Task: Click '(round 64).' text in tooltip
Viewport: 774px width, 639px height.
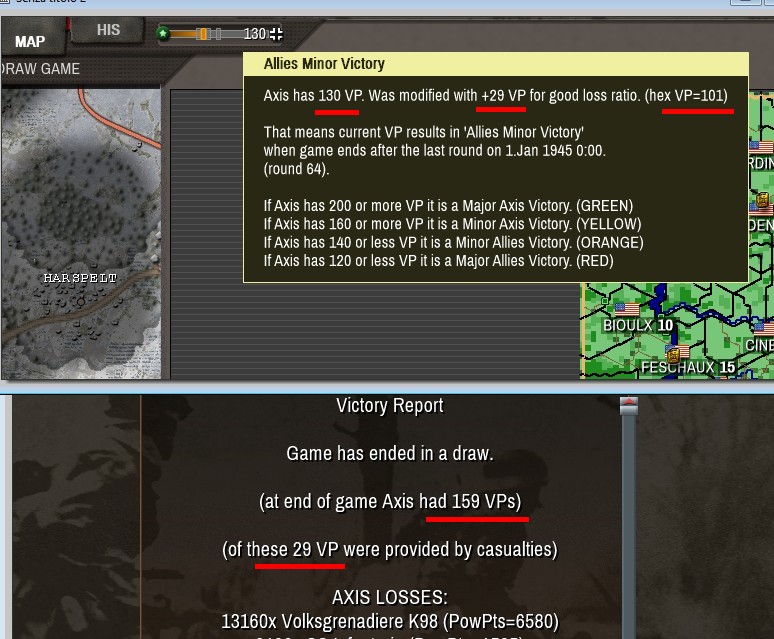Action: click(296, 169)
